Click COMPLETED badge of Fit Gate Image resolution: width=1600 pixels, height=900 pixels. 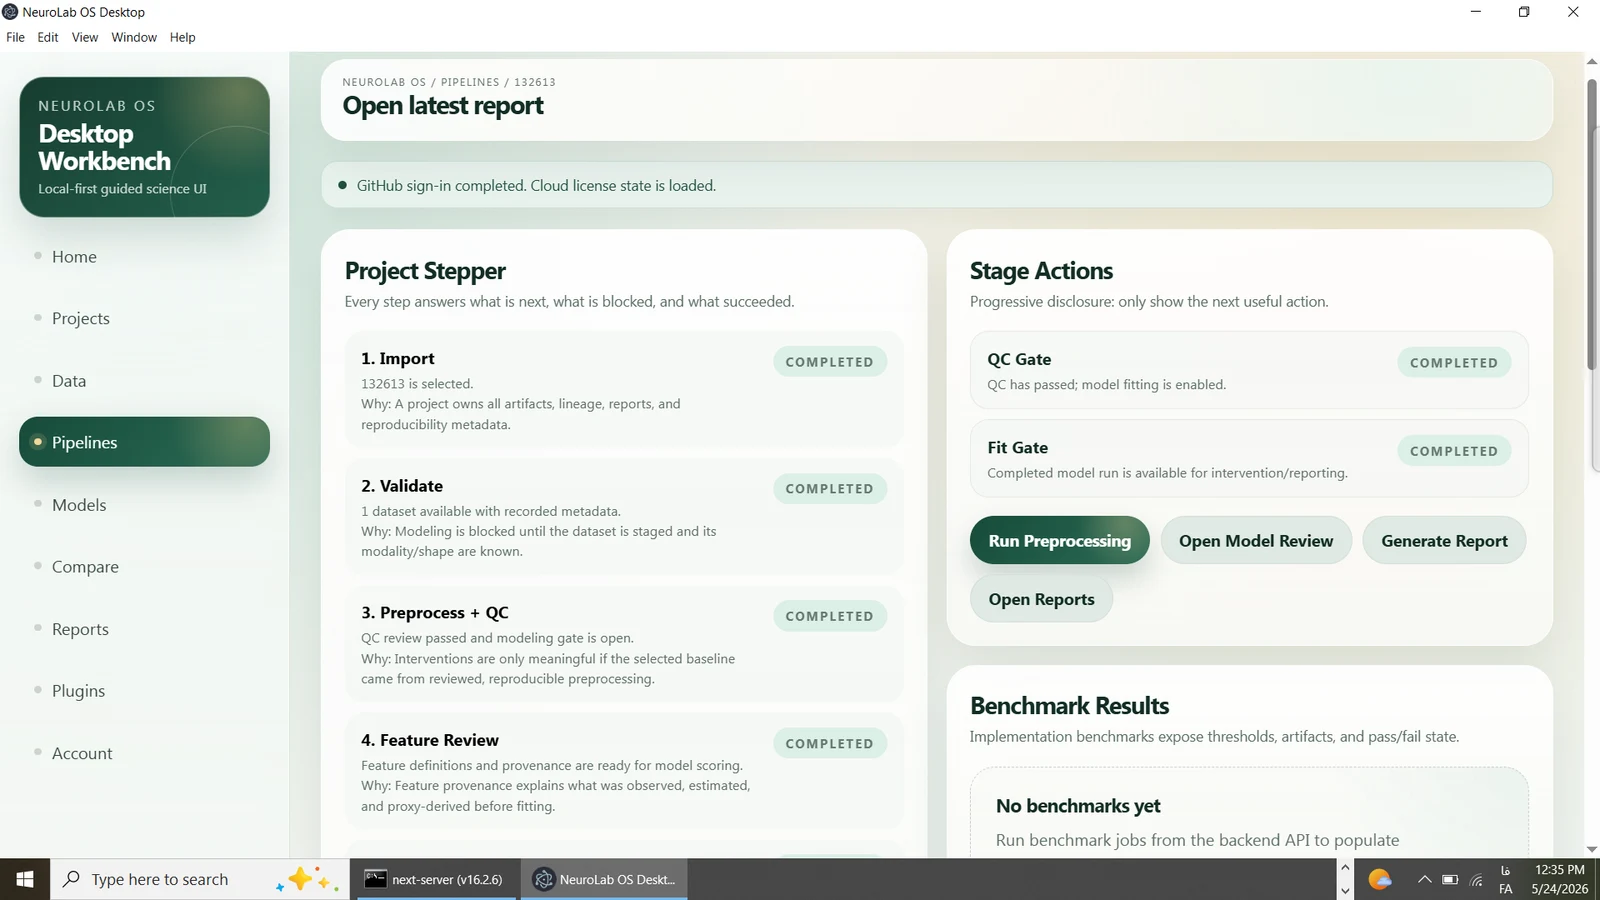[1454, 451]
